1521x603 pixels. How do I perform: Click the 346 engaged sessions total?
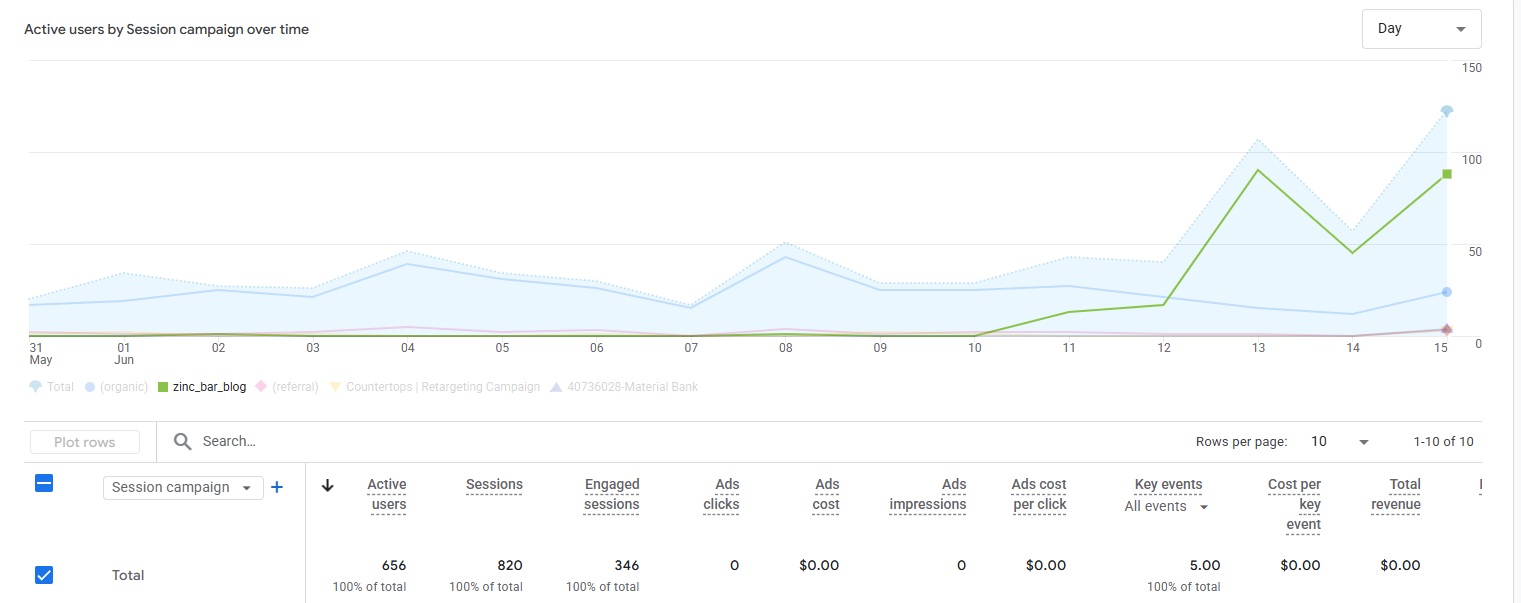point(627,565)
